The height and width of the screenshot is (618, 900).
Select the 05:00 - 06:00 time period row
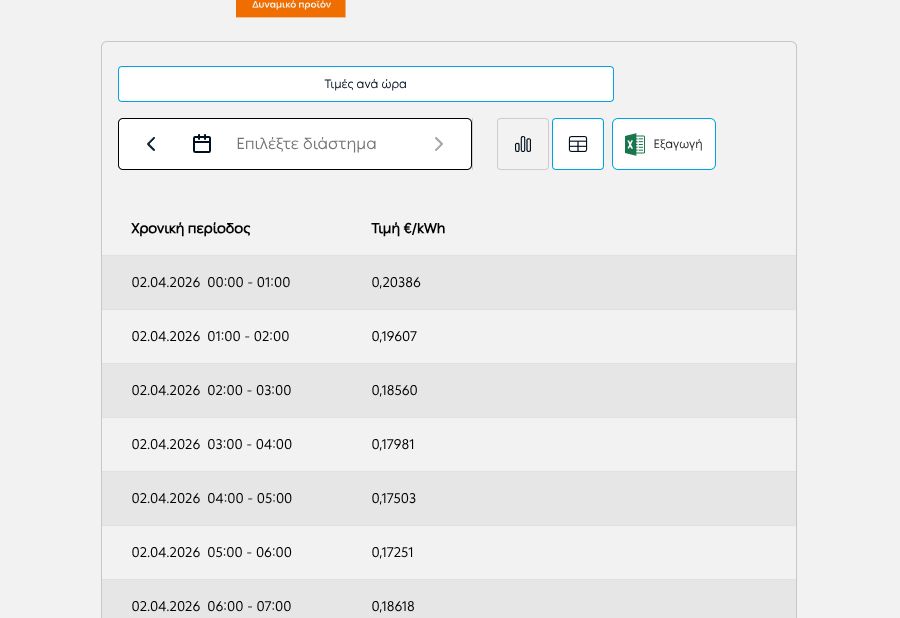212,553
